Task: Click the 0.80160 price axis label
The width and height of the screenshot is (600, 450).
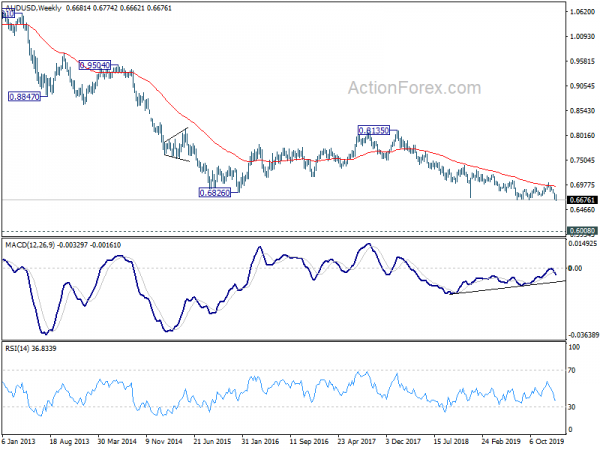Action: coord(582,135)
